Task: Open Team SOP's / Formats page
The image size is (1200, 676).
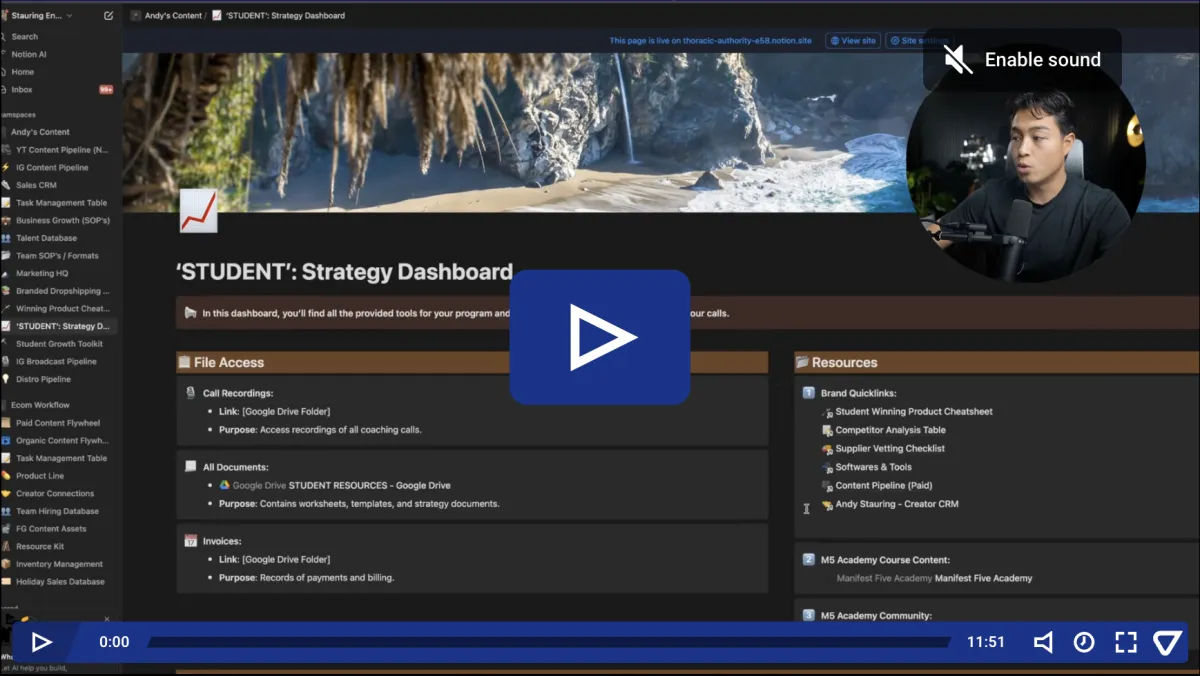Action: [58, 256]
